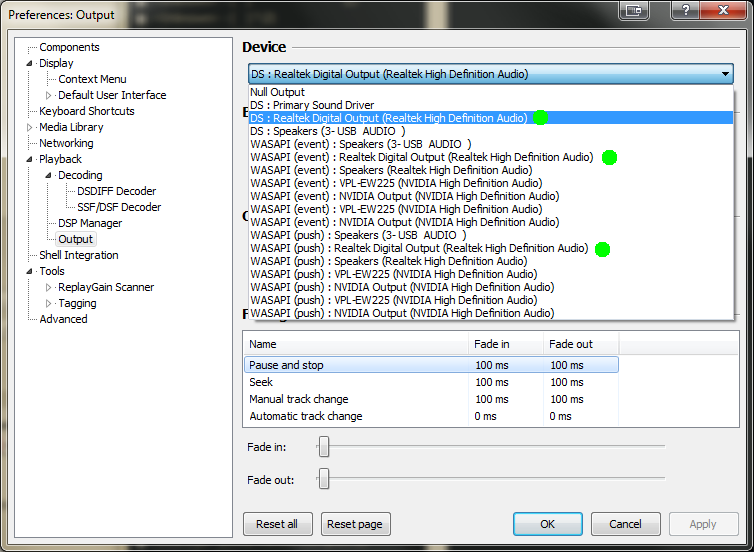Open the Display preferences page

[56, 63]
